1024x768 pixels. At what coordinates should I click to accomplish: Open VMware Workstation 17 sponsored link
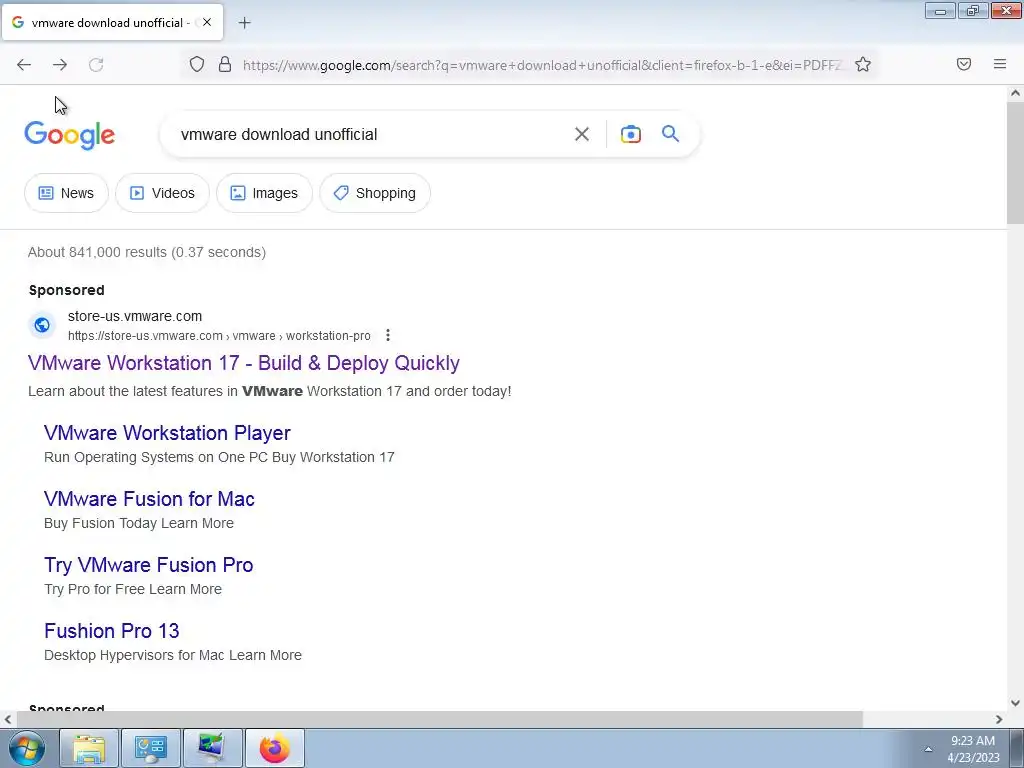tap(244, 363)
